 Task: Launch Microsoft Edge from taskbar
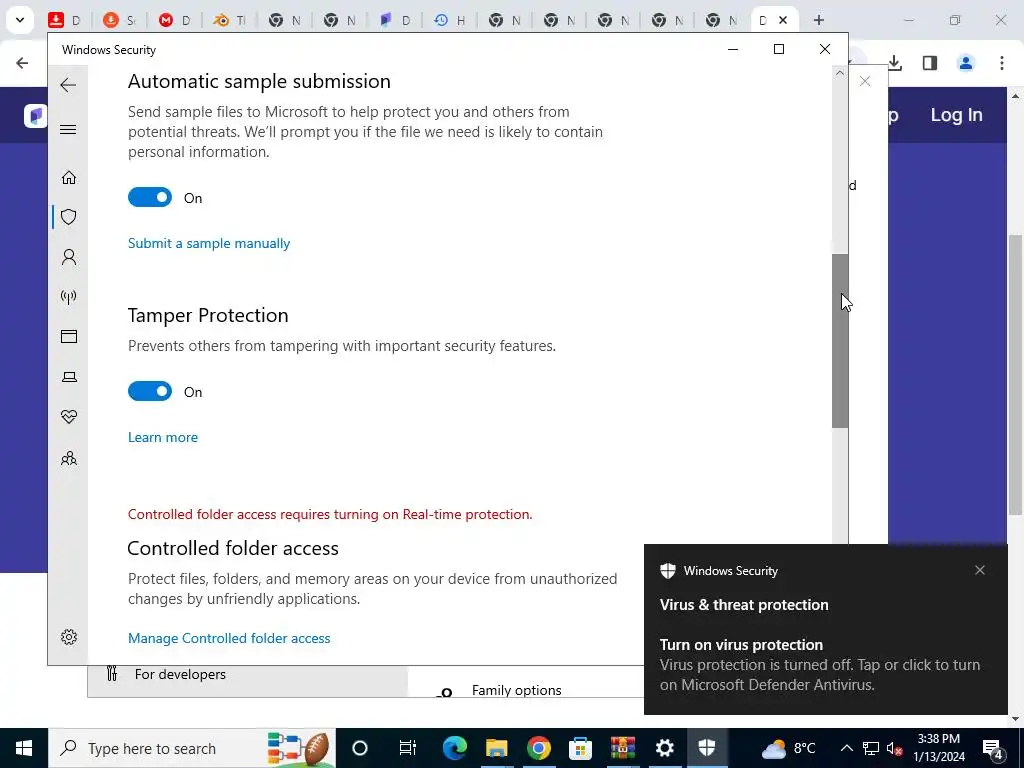(x=455, y=748)
